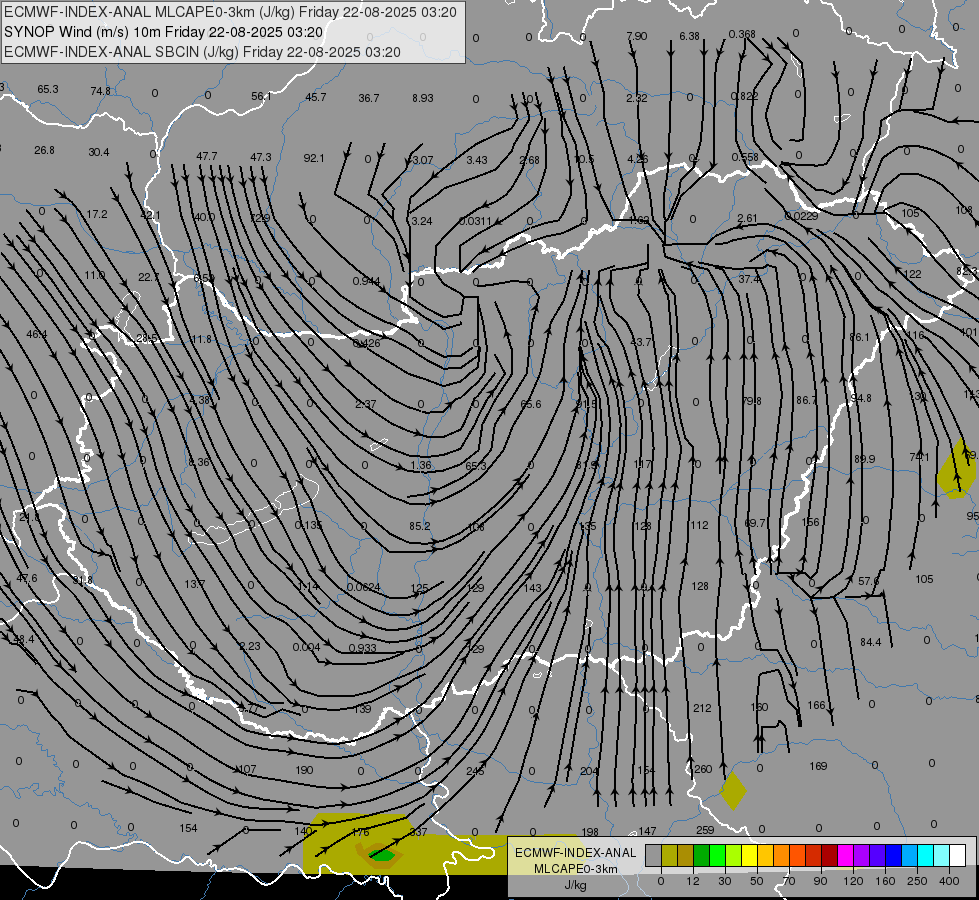The height and width of the screenshot is (900, 979).
Task: Click the legend tick label 12
Action: [x=693, y=881]
